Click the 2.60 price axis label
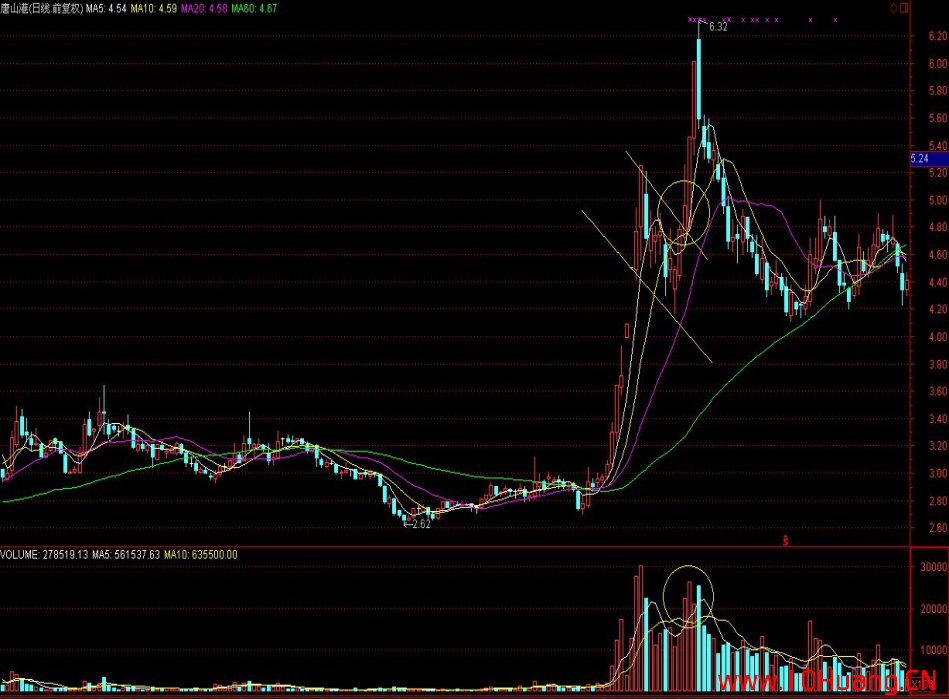 [x=938, y=528]
